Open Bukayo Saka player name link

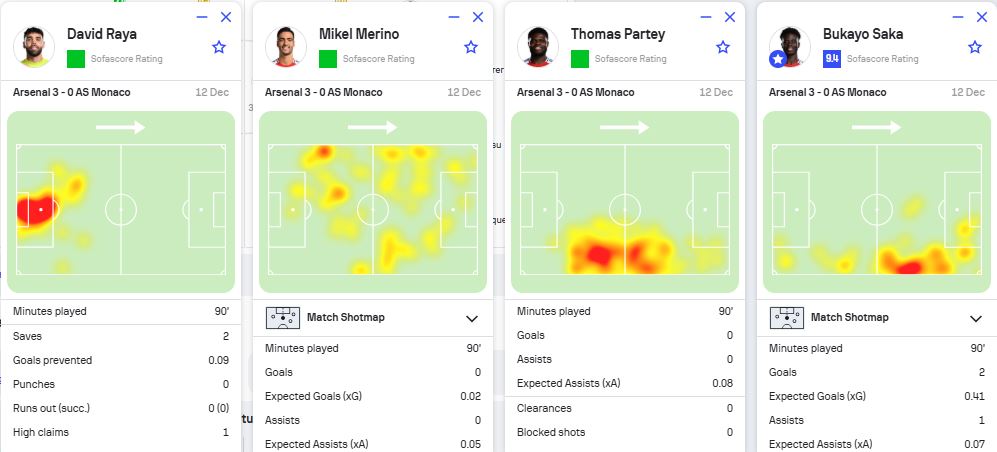863,34
